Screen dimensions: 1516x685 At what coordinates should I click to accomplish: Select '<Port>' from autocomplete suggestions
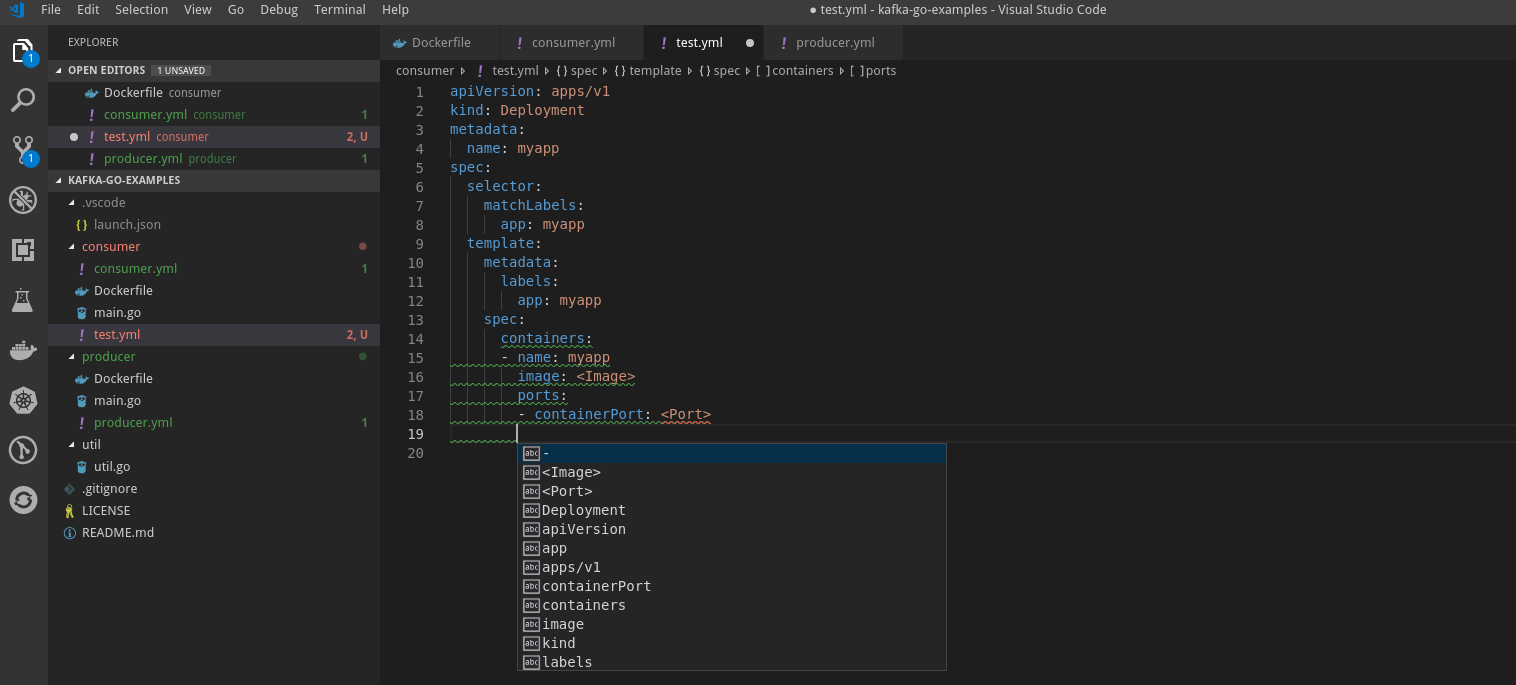732,491
